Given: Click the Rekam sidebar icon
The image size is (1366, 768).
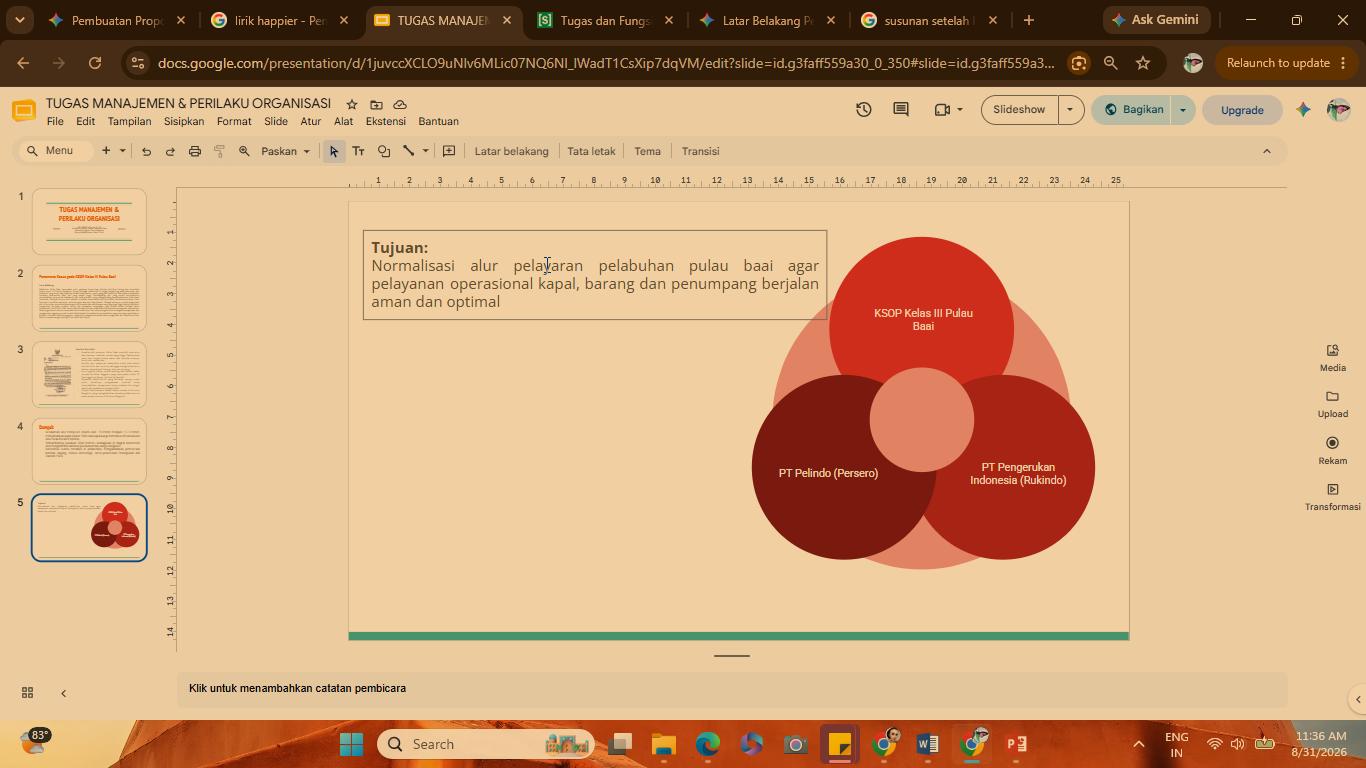Looking at the screenshot, I should 1332,451.
